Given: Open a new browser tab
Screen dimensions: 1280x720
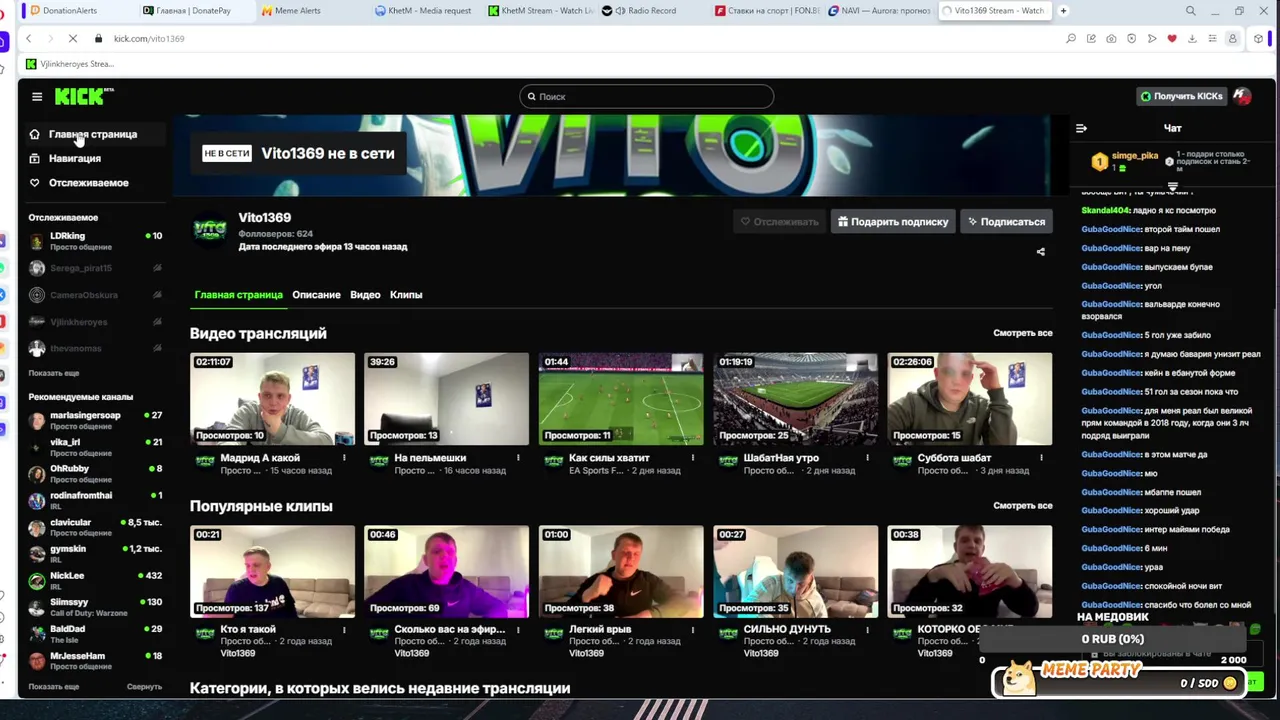Looking at the screenshot, I should [x=1063, y=11].
